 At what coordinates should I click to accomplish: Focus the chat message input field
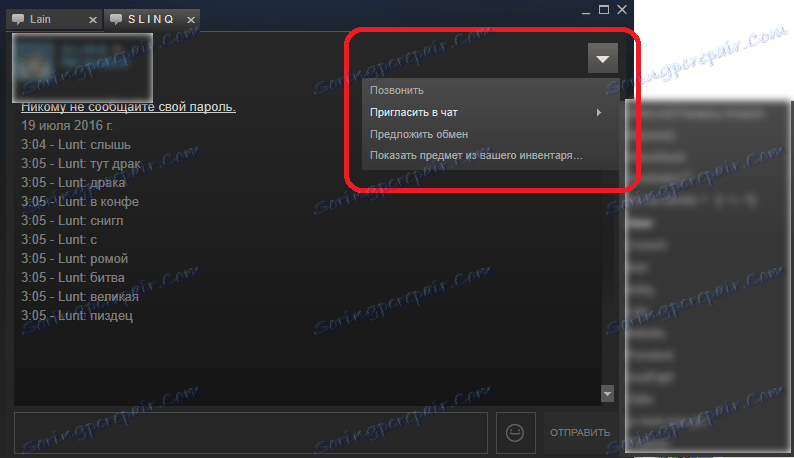(x=251, y=433)
